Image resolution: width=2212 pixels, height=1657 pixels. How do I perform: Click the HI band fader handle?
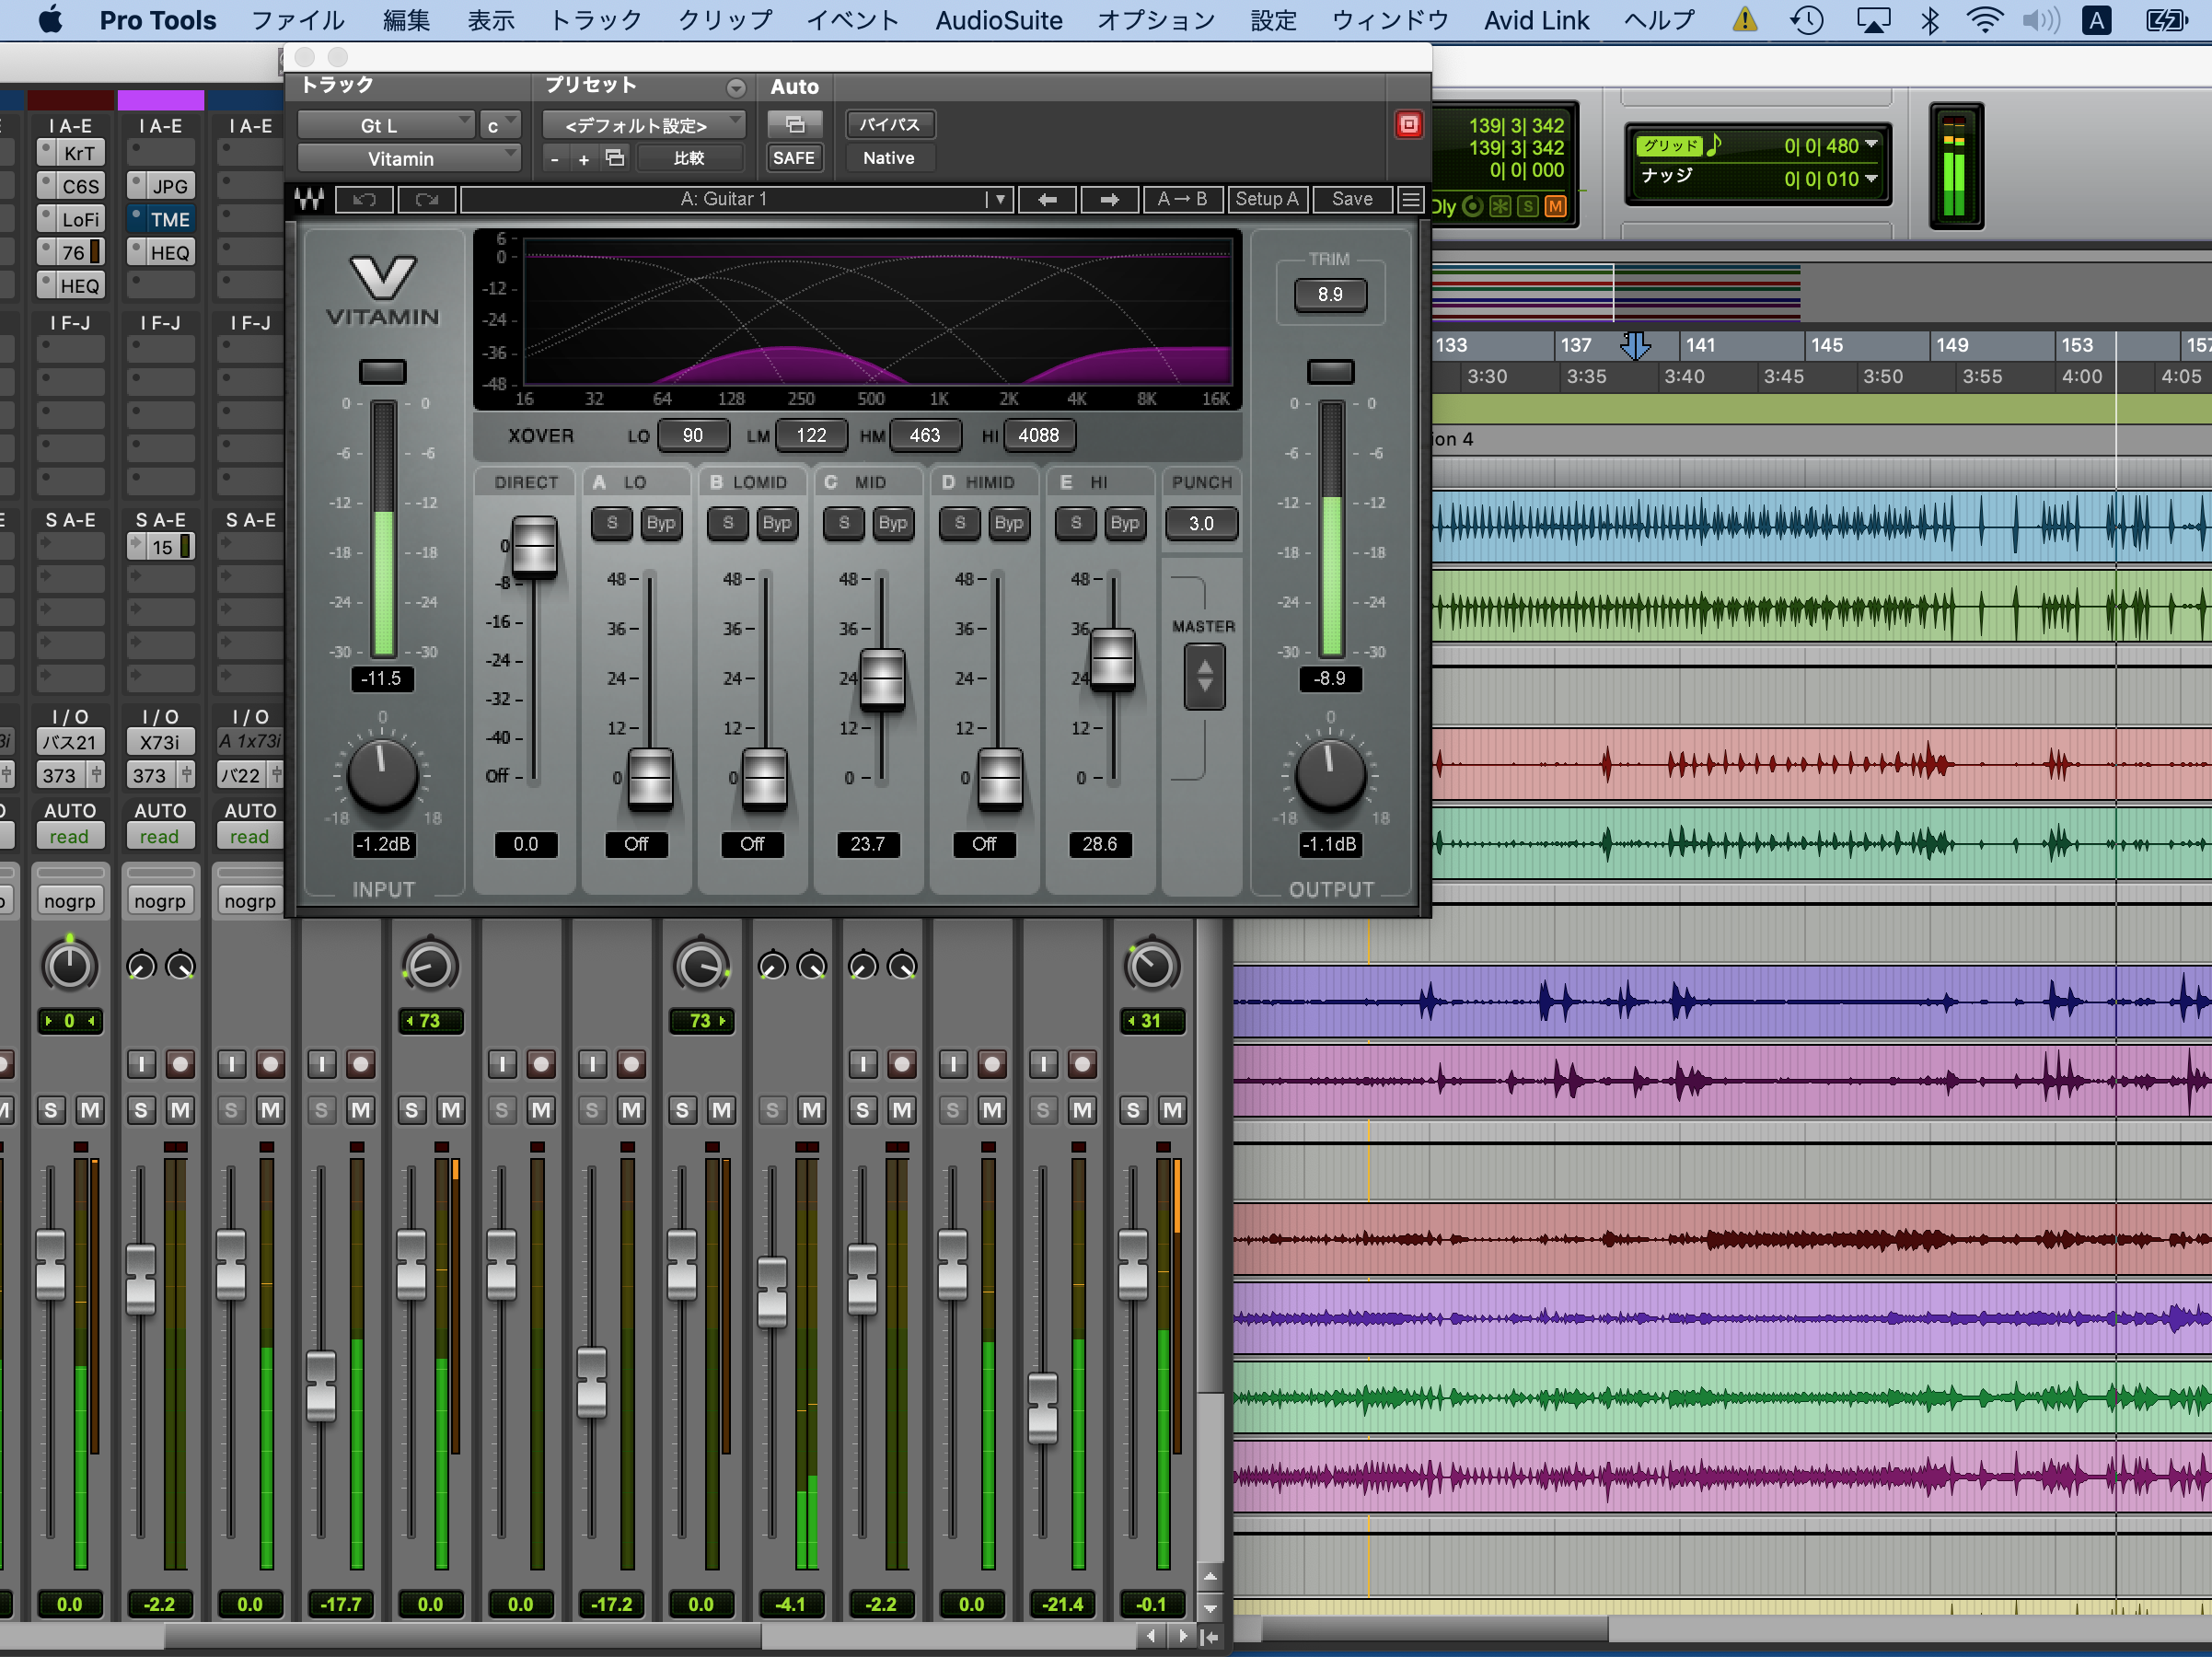click(1112, 658)
